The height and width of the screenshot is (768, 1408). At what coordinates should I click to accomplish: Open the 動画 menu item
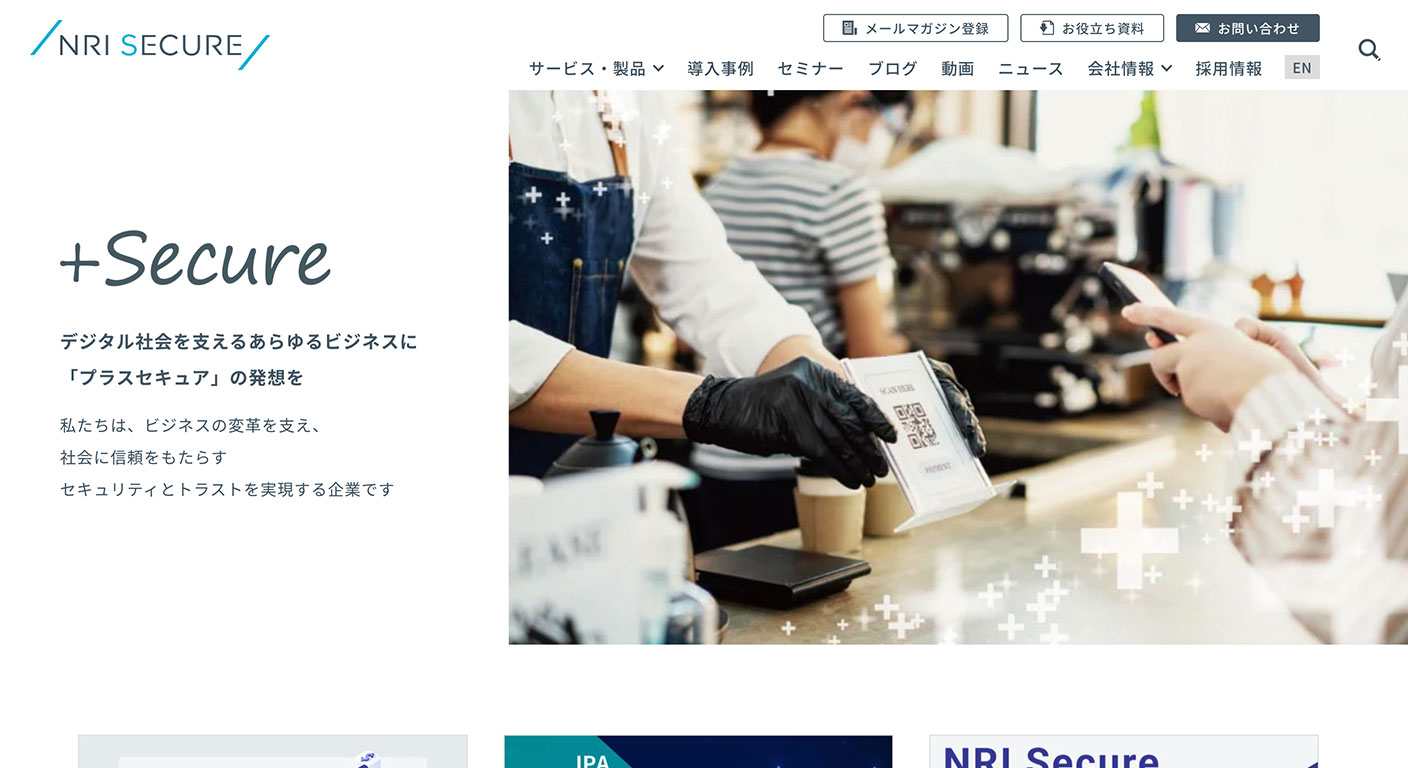(958, 69)
